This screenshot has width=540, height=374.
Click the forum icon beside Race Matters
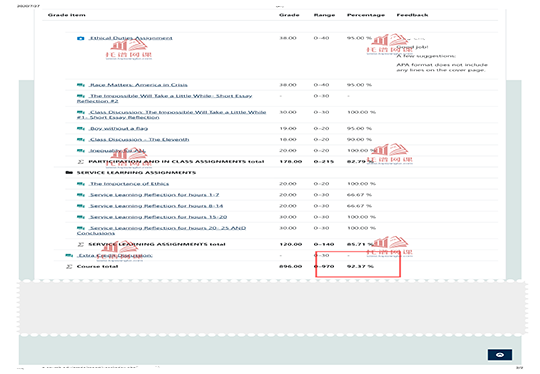coord(81,85)
